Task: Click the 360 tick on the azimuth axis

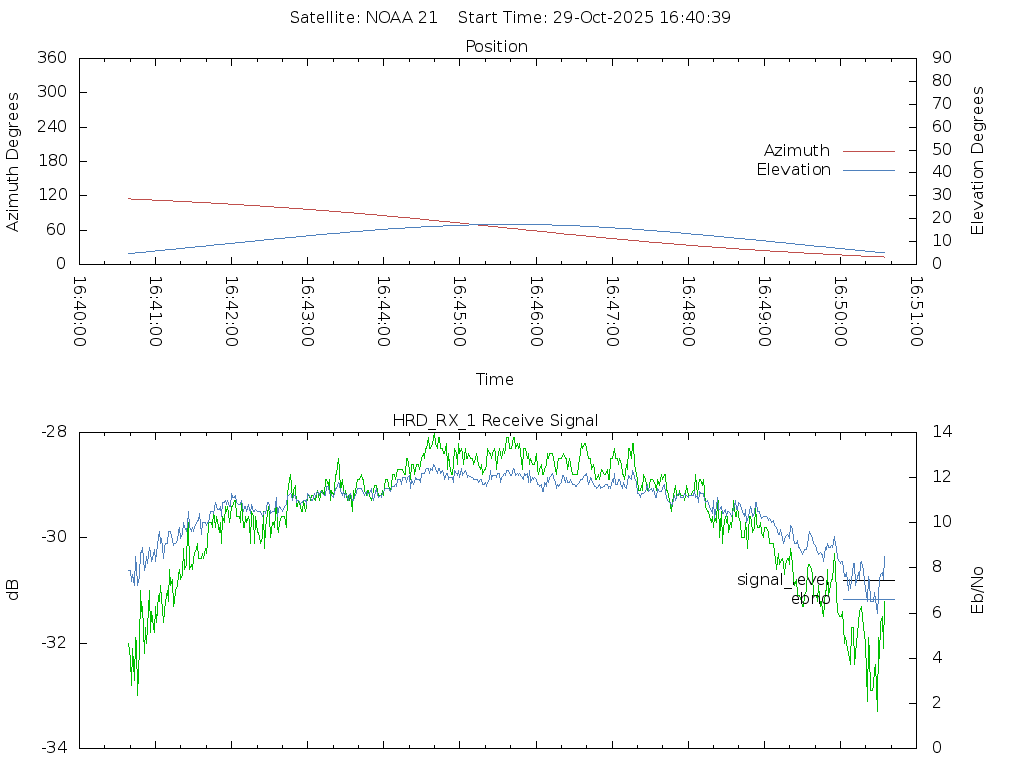Action: pyautogui.click(x=51, y=58)
